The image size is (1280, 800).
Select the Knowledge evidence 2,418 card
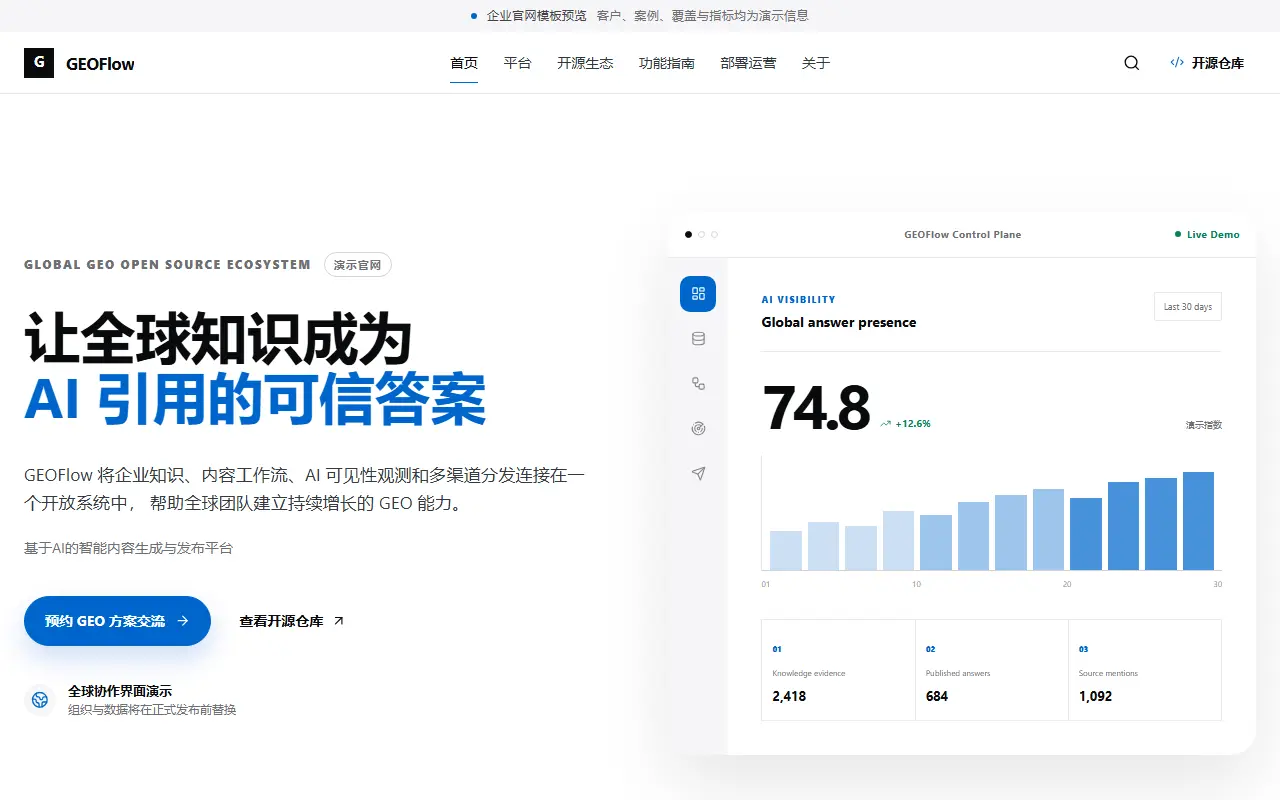tap(838, 670)
